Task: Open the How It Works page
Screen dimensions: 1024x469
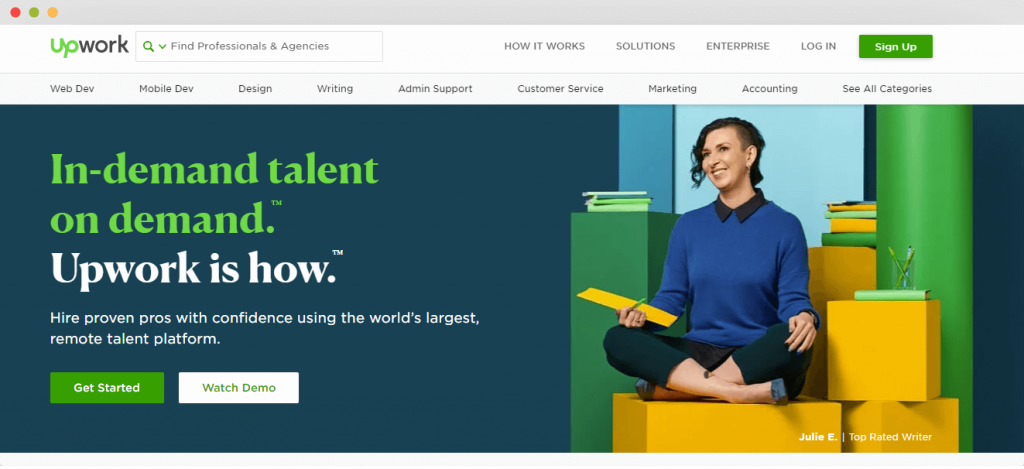Action: coord(545,46)
